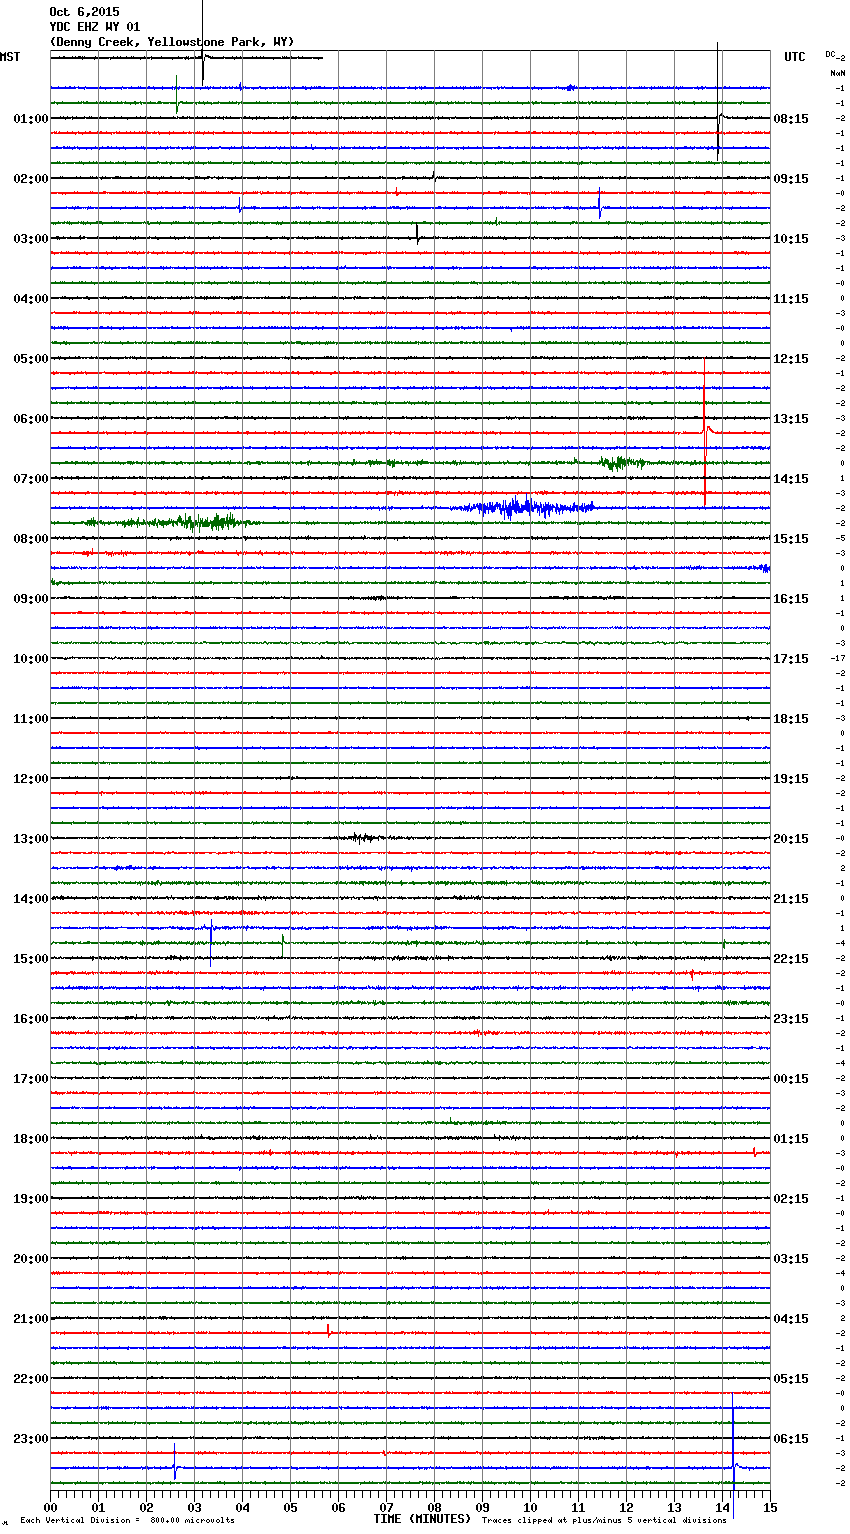Click the 06:00 MST time label
Viewport: 850px width, 1534px height.
(x=30, y=419)
